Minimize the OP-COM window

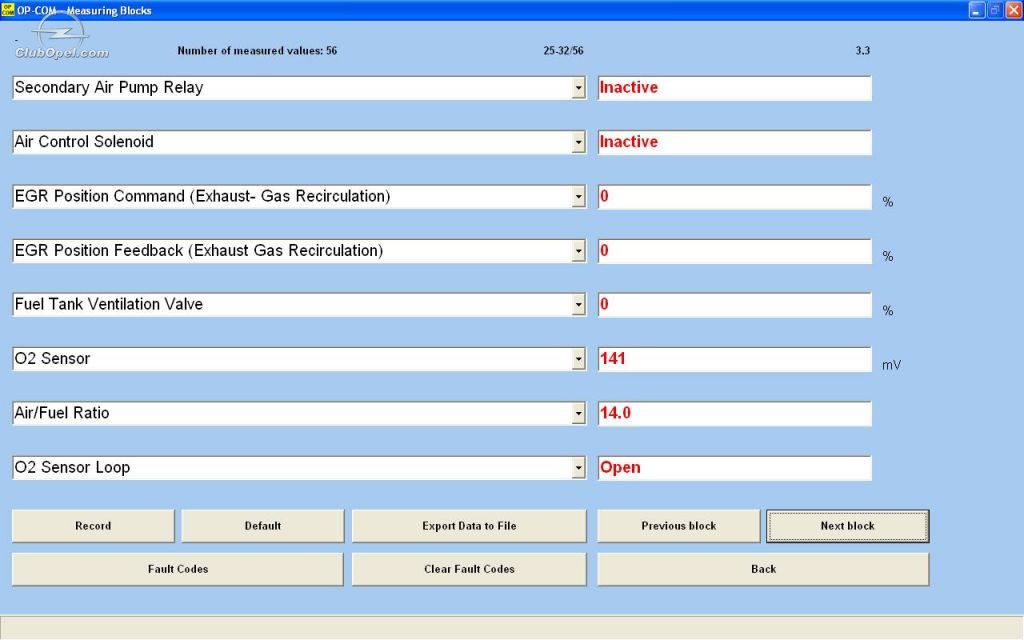coord(976,10)
